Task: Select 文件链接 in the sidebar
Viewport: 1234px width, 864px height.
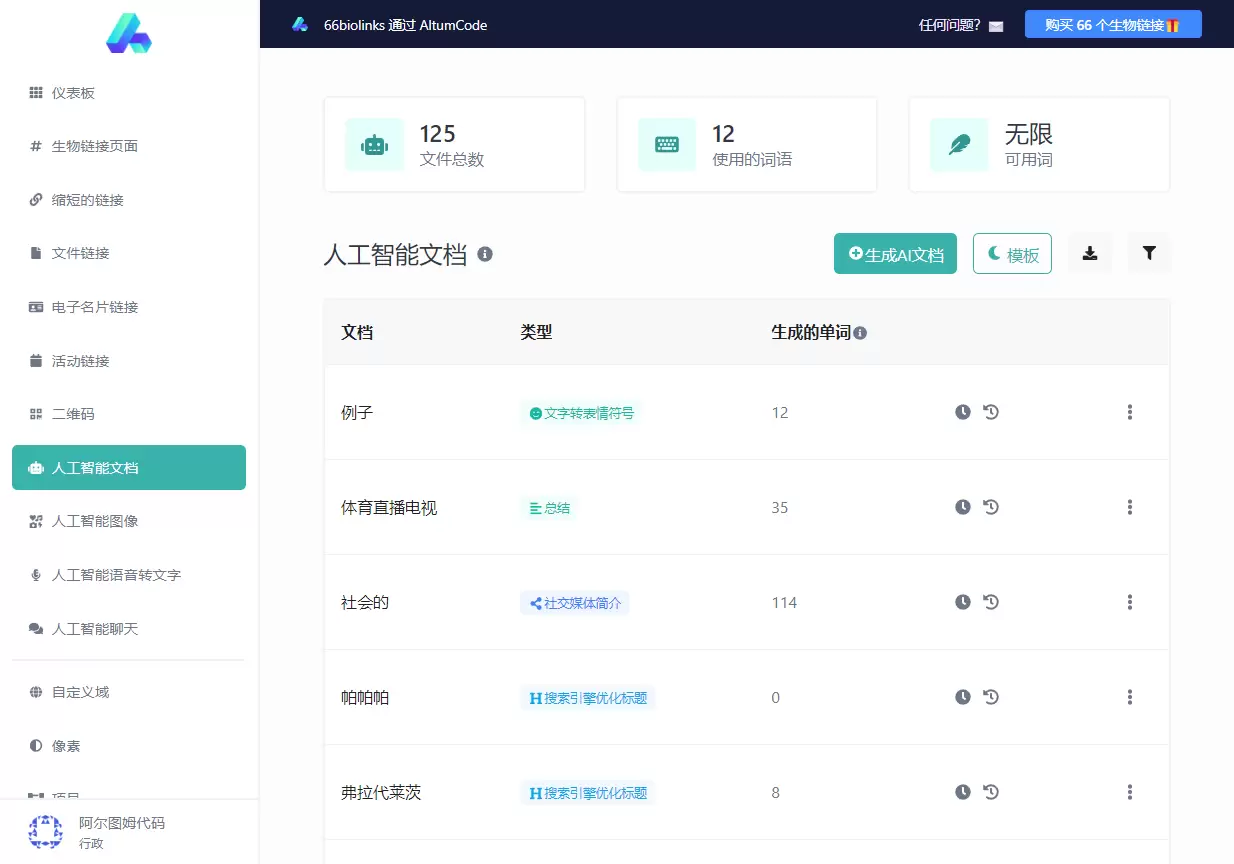Action: coord(129,253)
